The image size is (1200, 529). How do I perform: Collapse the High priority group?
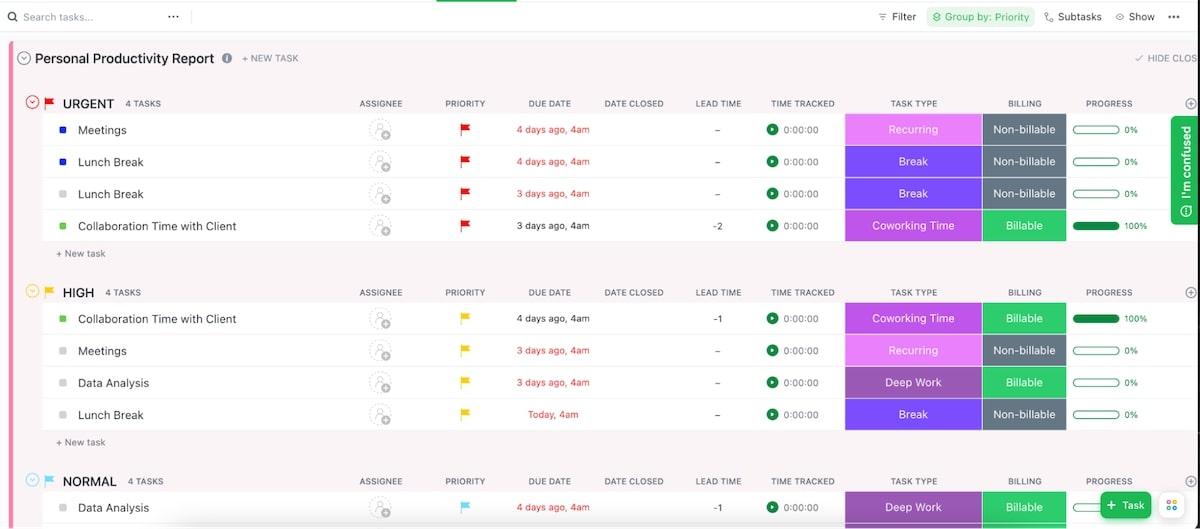click(x=32, y=292)
